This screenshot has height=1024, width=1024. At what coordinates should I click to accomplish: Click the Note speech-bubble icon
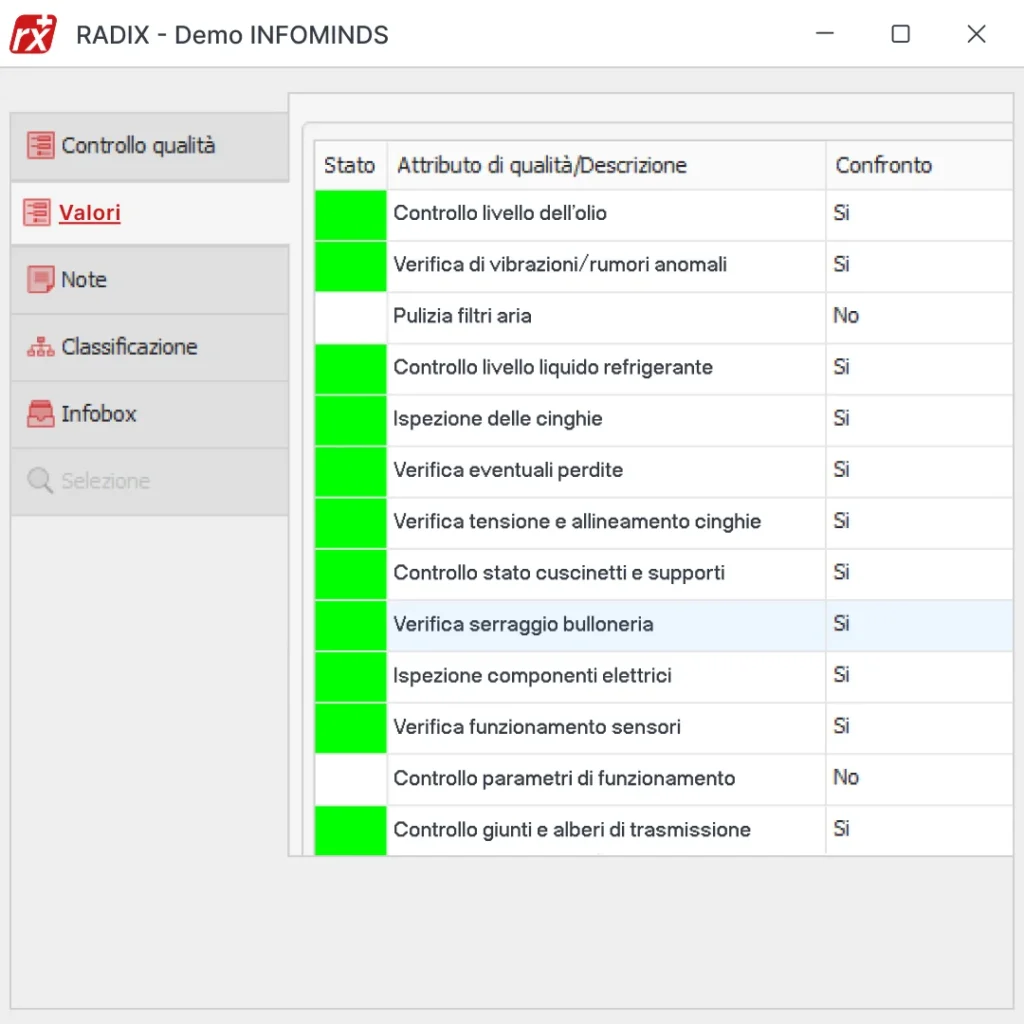pyautogui.click(x=40, y=279)
